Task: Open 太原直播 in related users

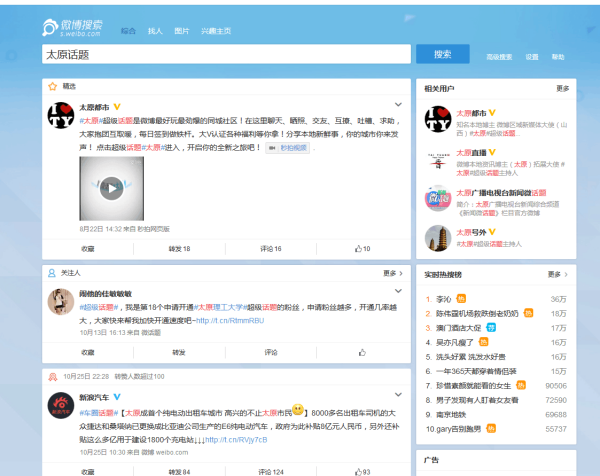Action: coord(471,153)
